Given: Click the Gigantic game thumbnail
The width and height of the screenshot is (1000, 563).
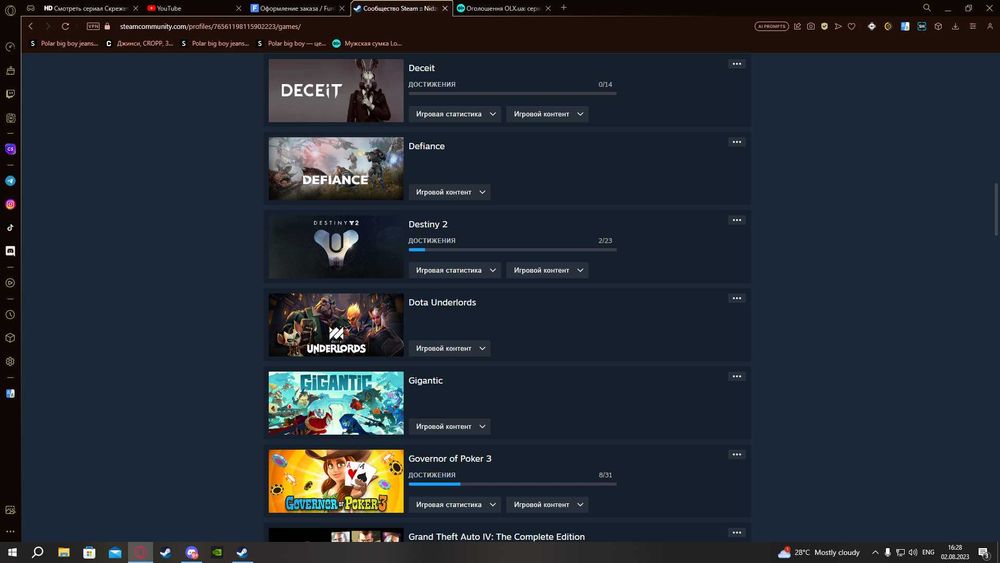Looking at the screenshot, I should coord(336,403).
